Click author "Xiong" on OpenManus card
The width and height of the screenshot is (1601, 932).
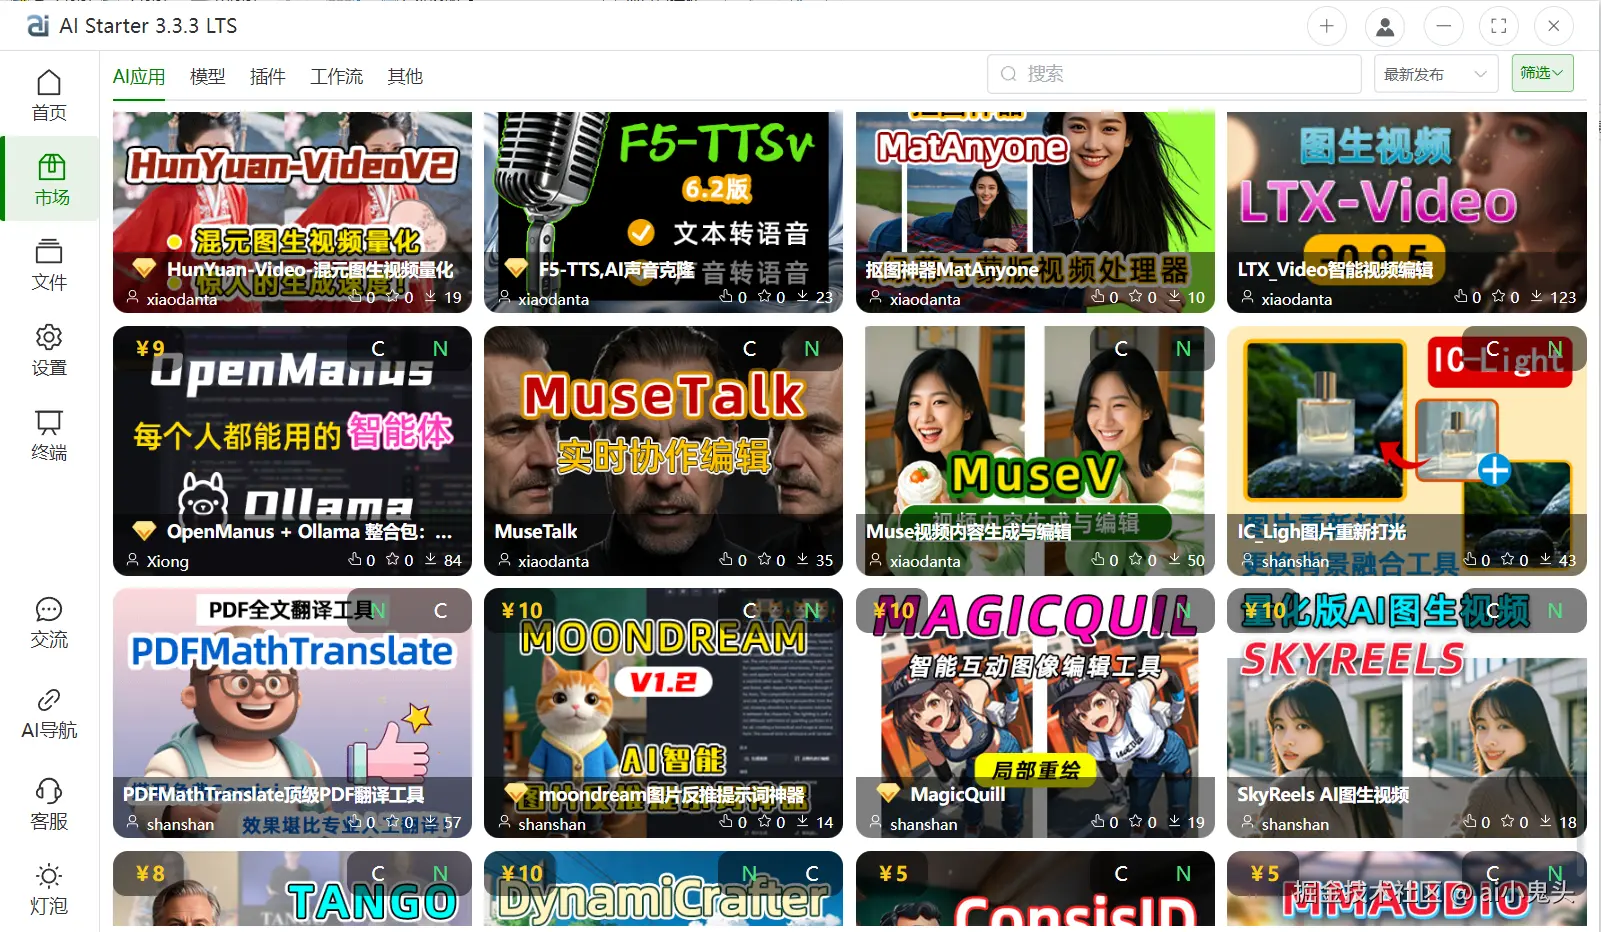(x=167, y=561)
